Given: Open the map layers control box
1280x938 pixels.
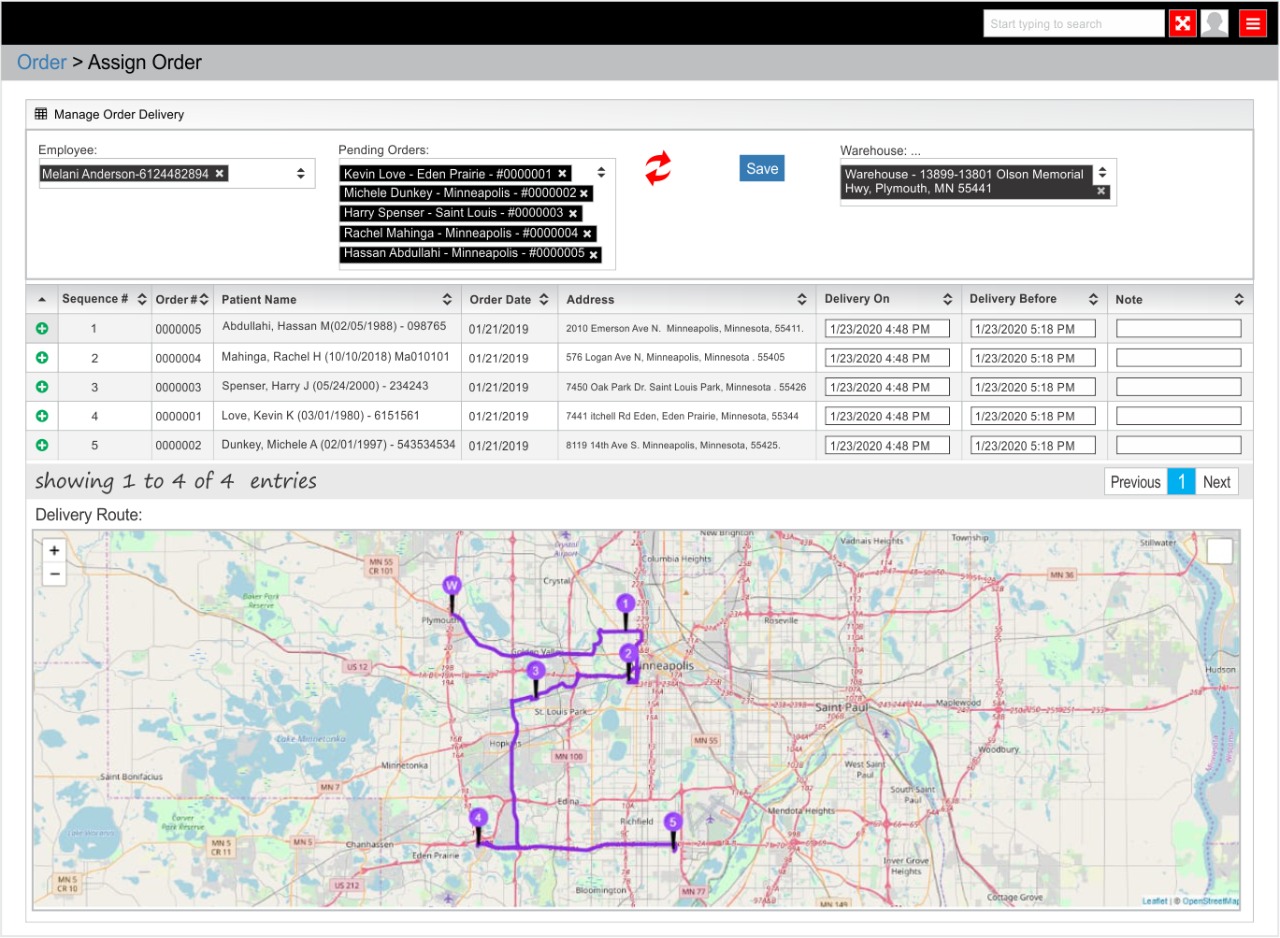Looking at the screenshot, I should tap(1219, 552).
